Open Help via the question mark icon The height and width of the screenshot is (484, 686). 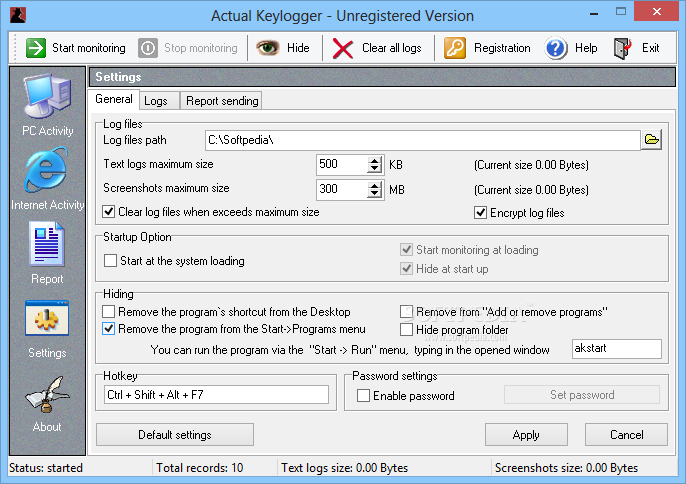click(556, 48)
